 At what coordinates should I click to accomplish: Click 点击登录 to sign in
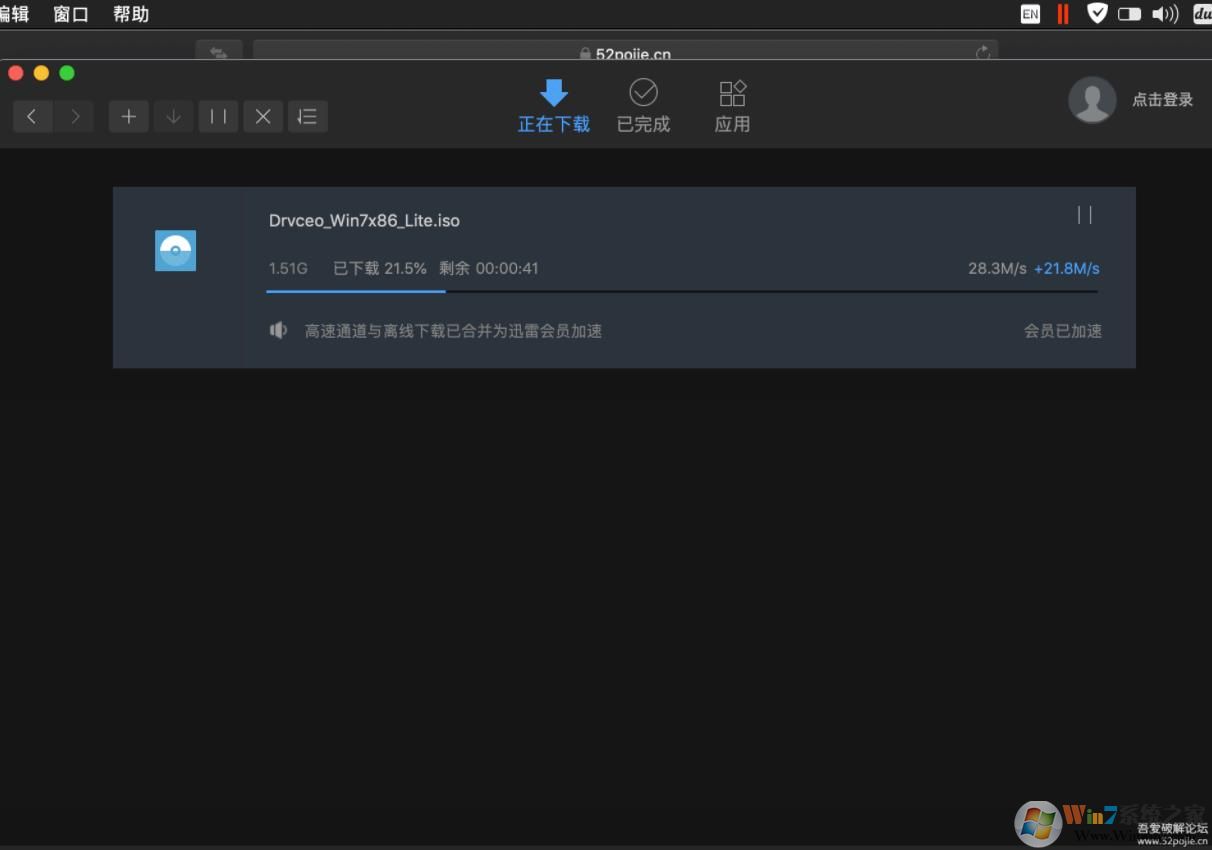tap(1162, 100)
